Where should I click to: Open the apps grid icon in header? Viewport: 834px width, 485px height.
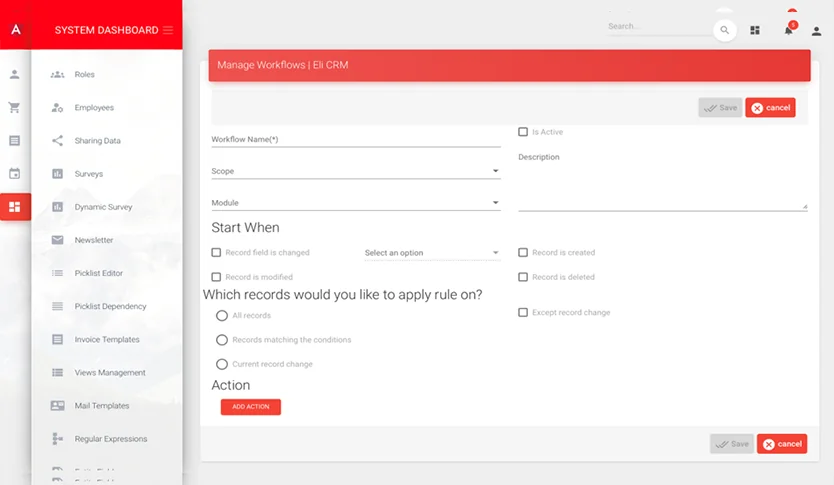[755, 30]
